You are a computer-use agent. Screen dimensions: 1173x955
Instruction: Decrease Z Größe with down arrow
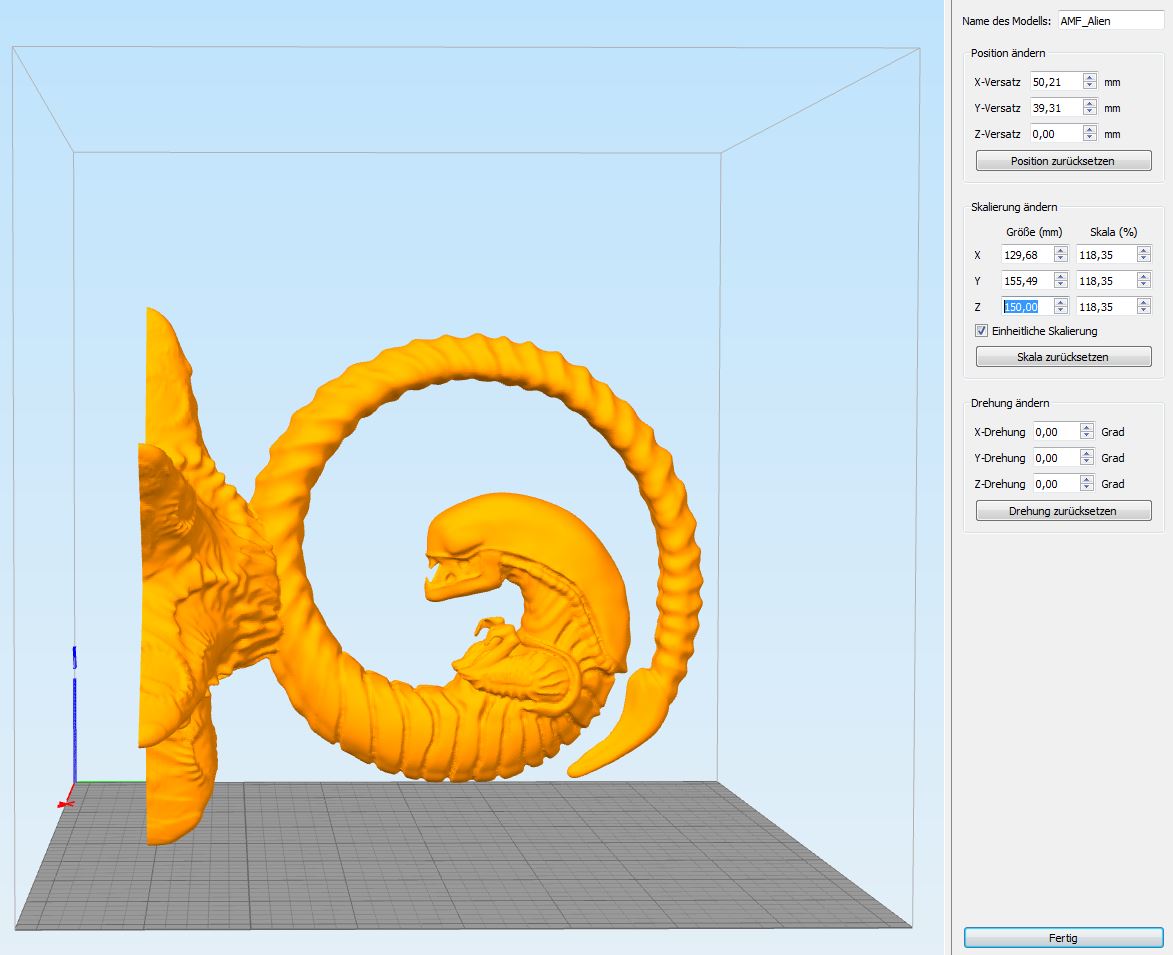(1061, 311)
